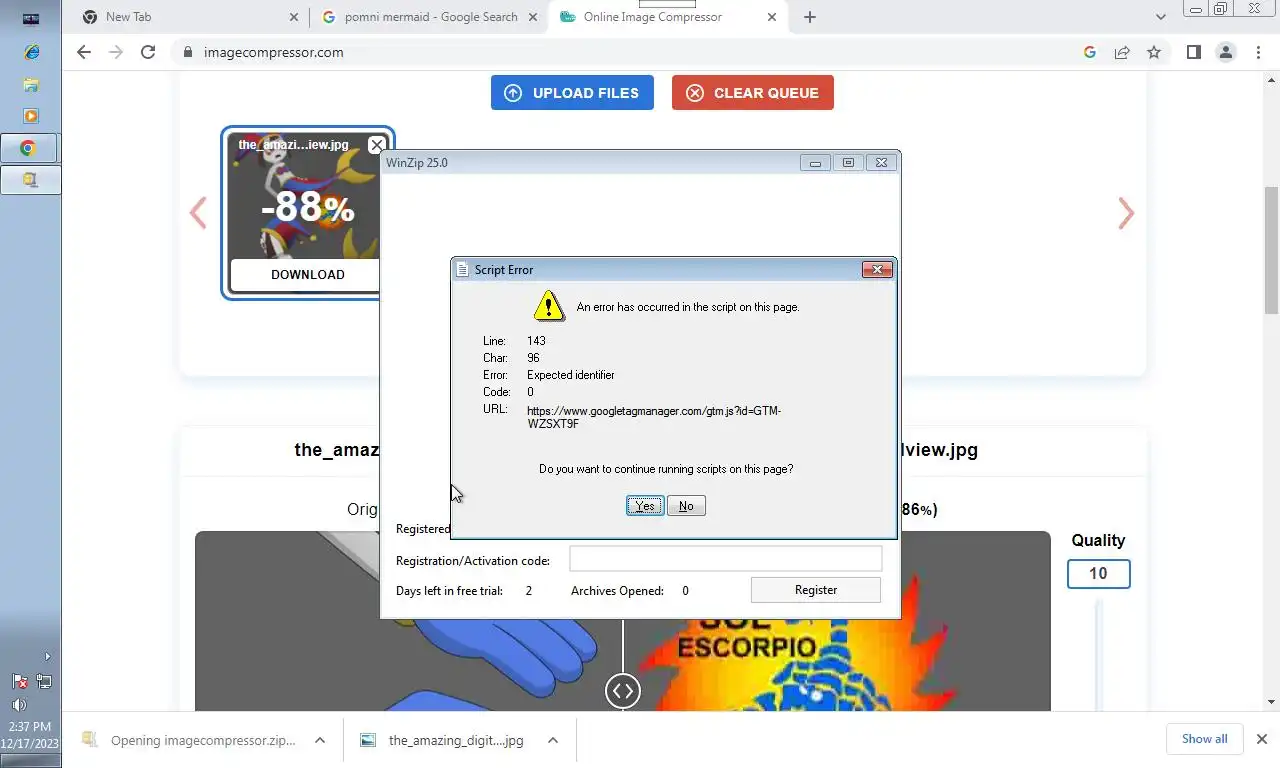The height and width of the screenshot is (768, 1280).
Task: Close the WinZip 25.0 window
Action: (x=881, y=163)
